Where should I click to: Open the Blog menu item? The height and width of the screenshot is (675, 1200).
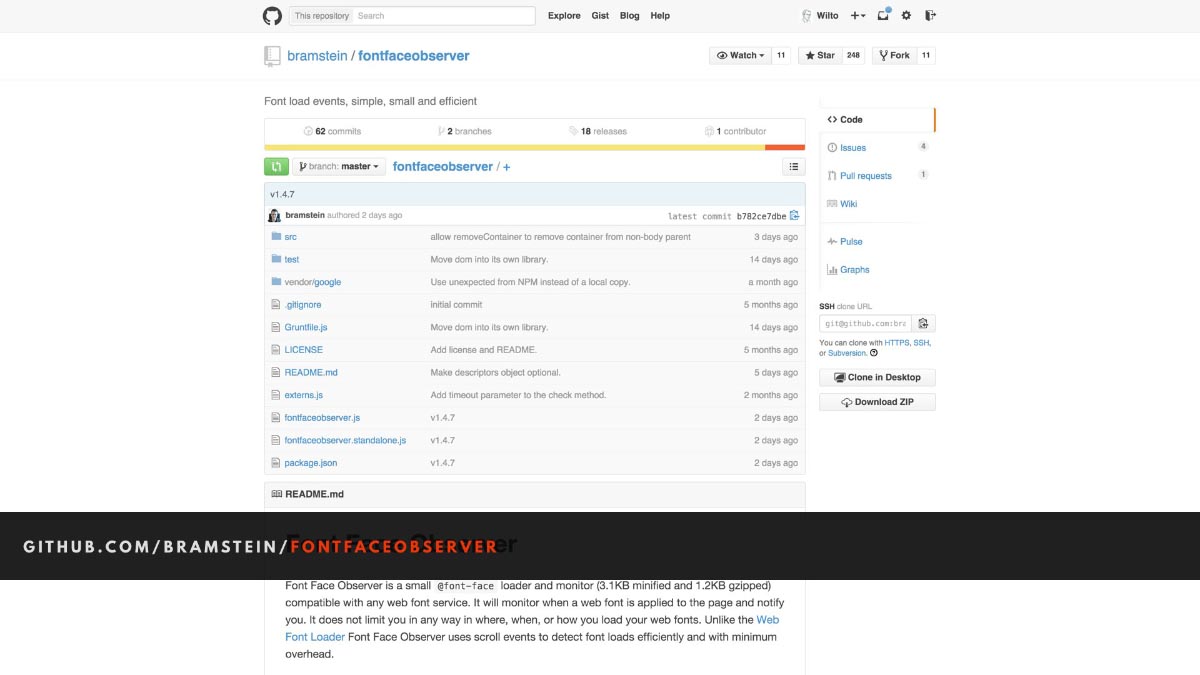tap(629, 16)
